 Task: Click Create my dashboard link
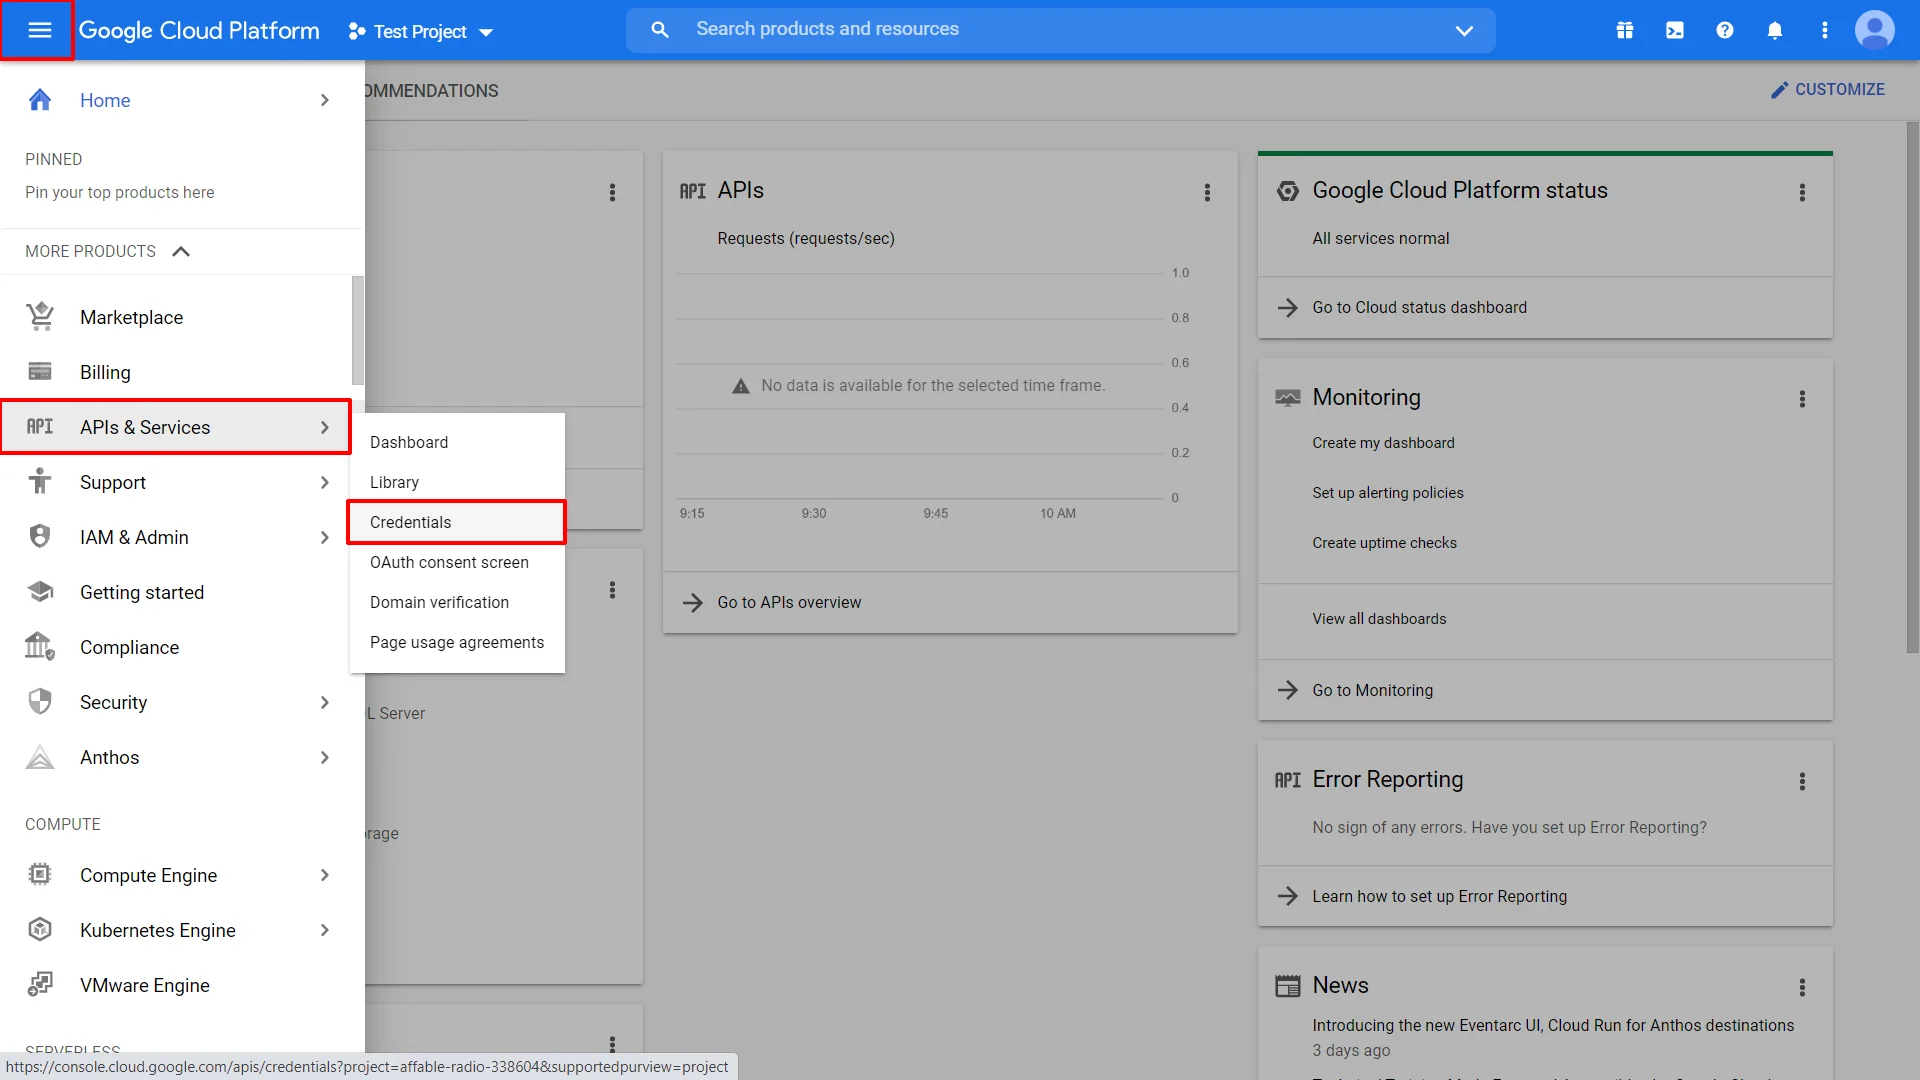click(x=1383, y=442)
